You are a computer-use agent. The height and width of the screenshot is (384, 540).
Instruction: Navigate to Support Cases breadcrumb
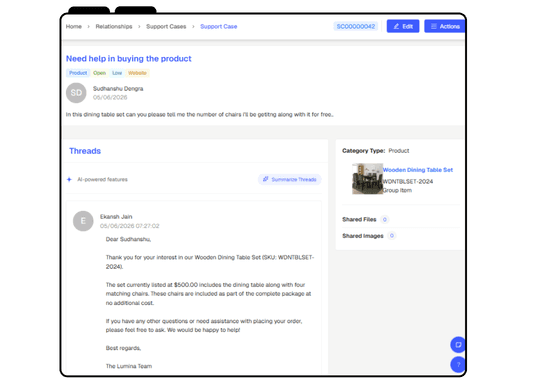pyautogui.click(x=166, y=27)
